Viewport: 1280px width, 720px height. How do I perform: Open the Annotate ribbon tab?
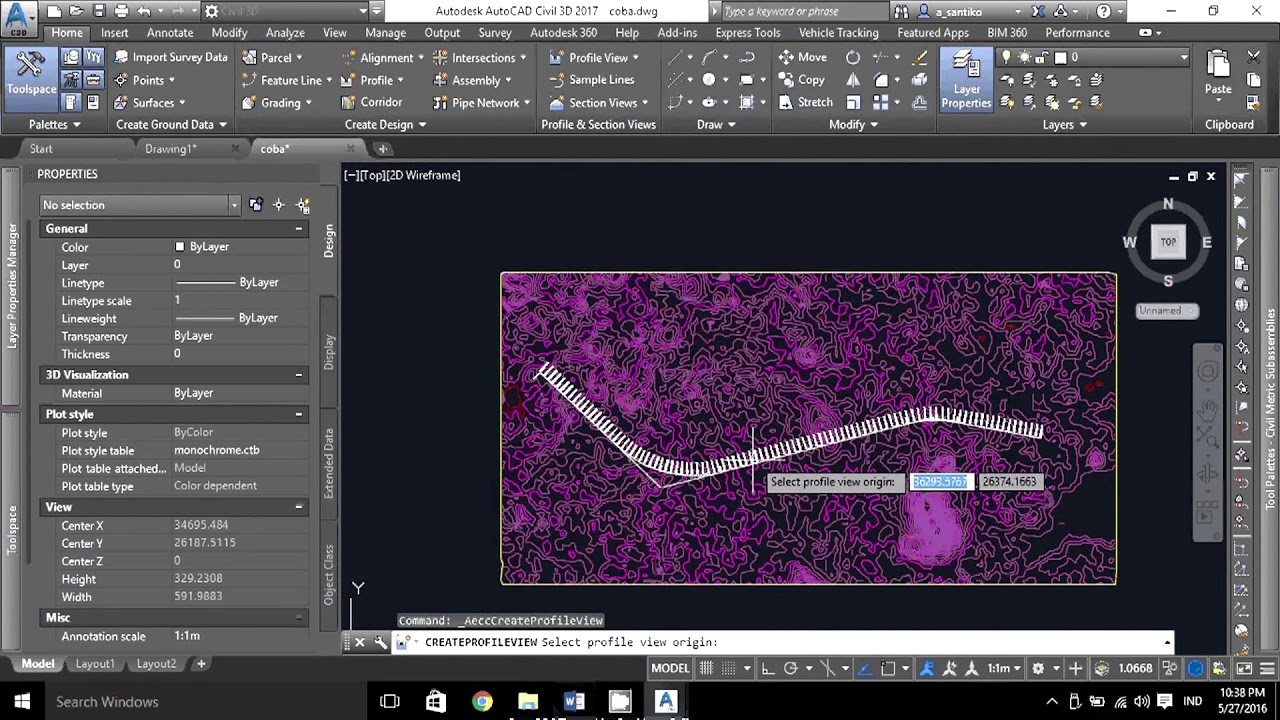tap(170, 32)
